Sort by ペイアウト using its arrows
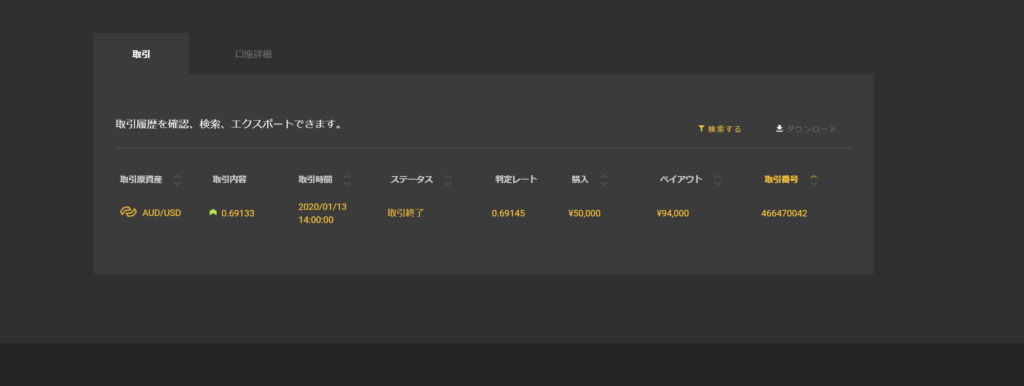The width and height of the screenshot is (1024, 386). 717,180
